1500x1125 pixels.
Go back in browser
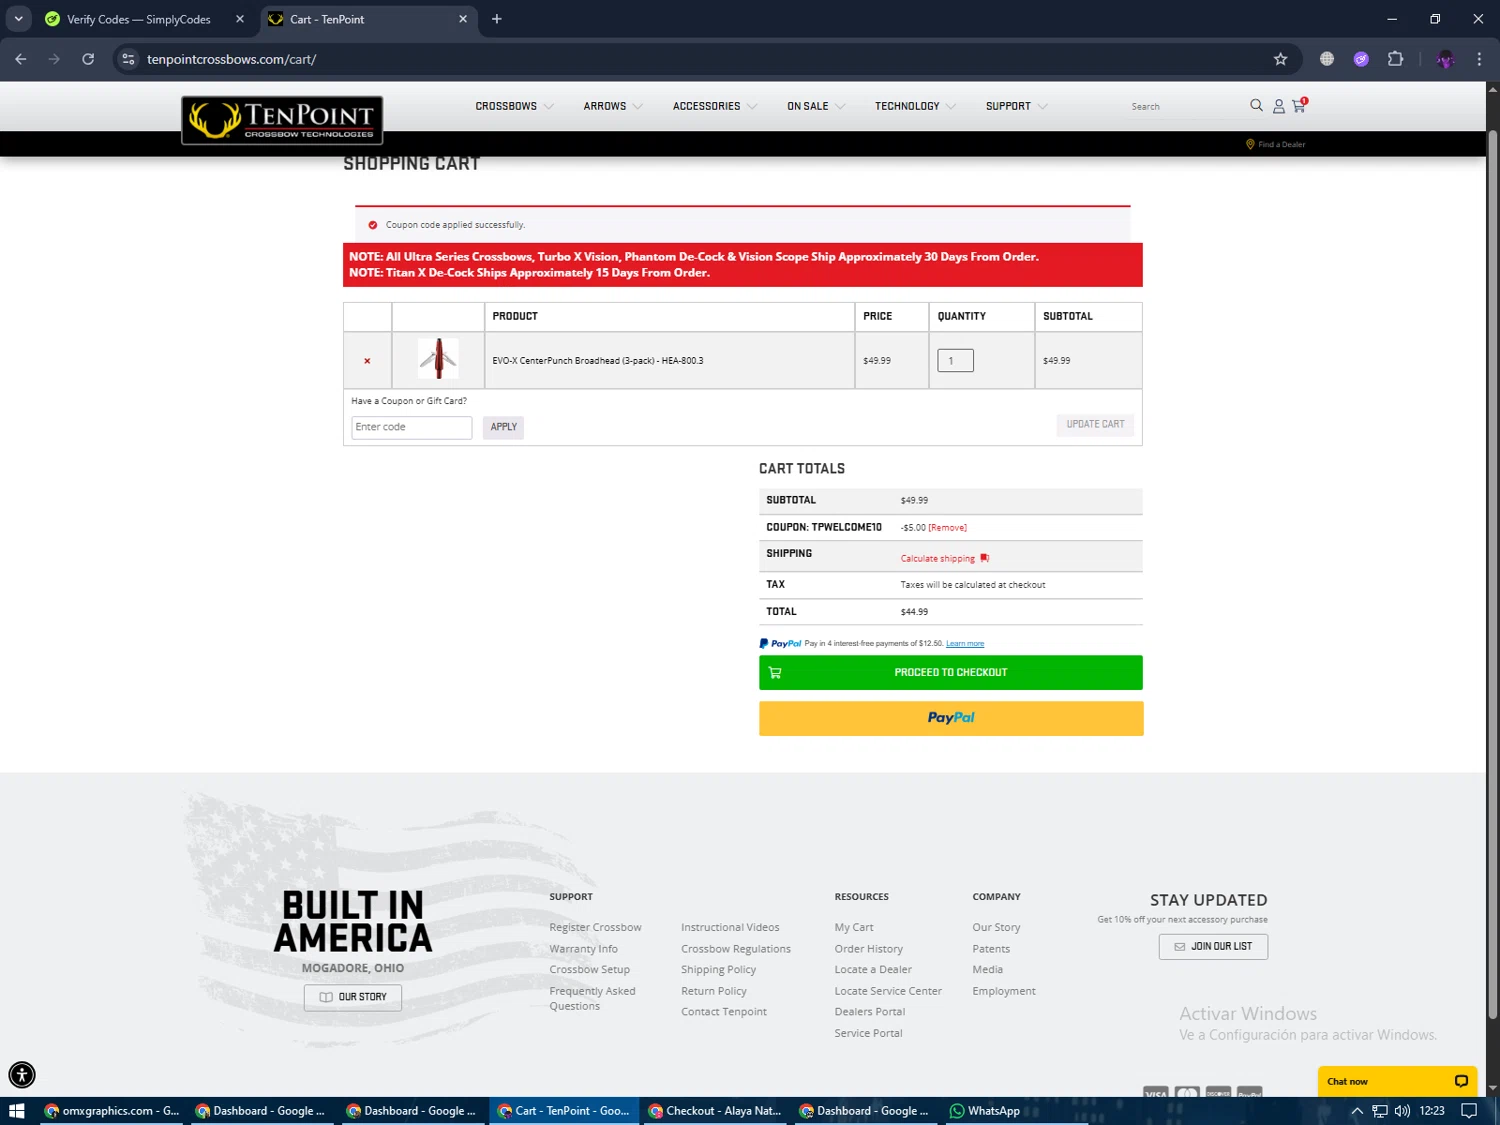click(x=21, y=59)
